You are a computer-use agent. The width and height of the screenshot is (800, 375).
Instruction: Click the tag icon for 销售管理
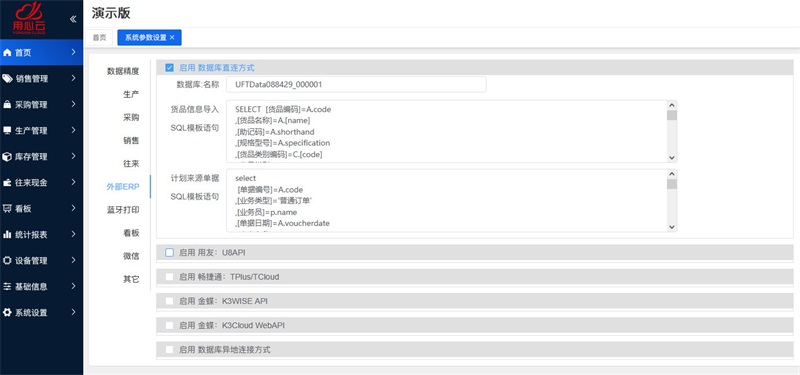click(7, 79)
